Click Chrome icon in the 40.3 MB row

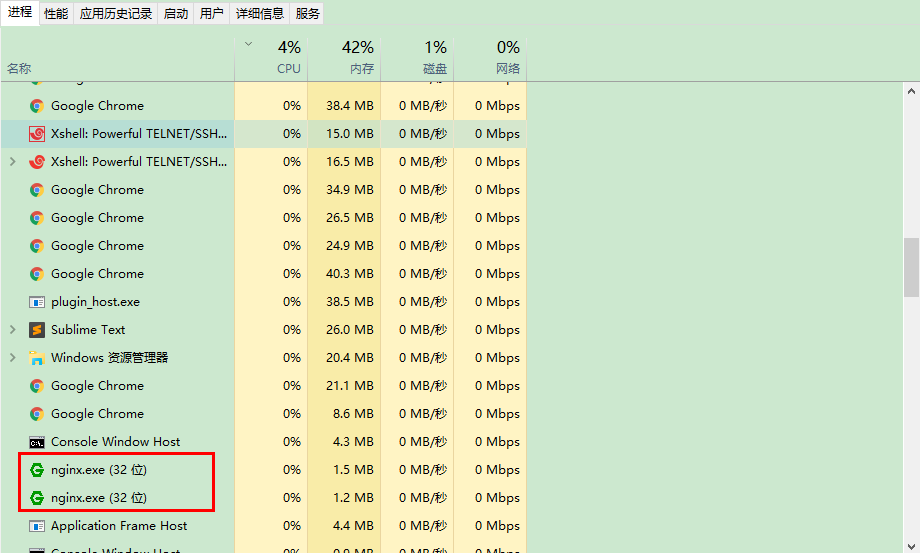(x=37, y=274)
